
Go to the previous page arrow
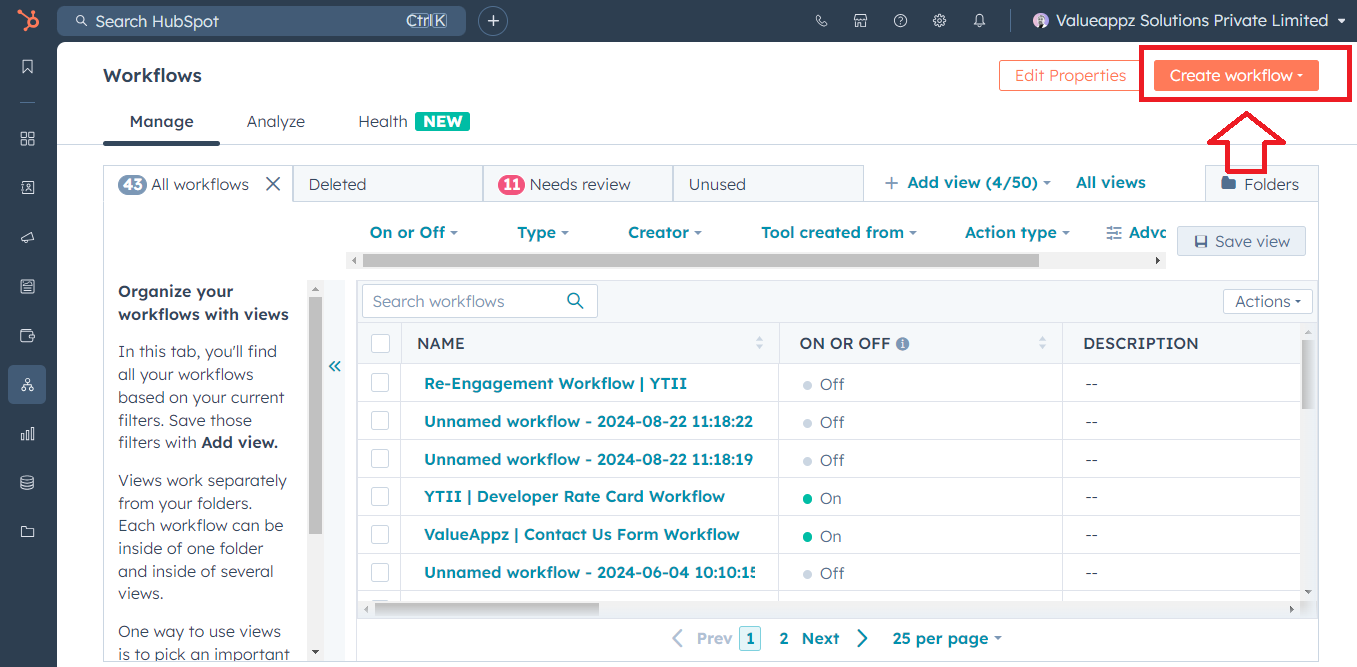(678, 638)
